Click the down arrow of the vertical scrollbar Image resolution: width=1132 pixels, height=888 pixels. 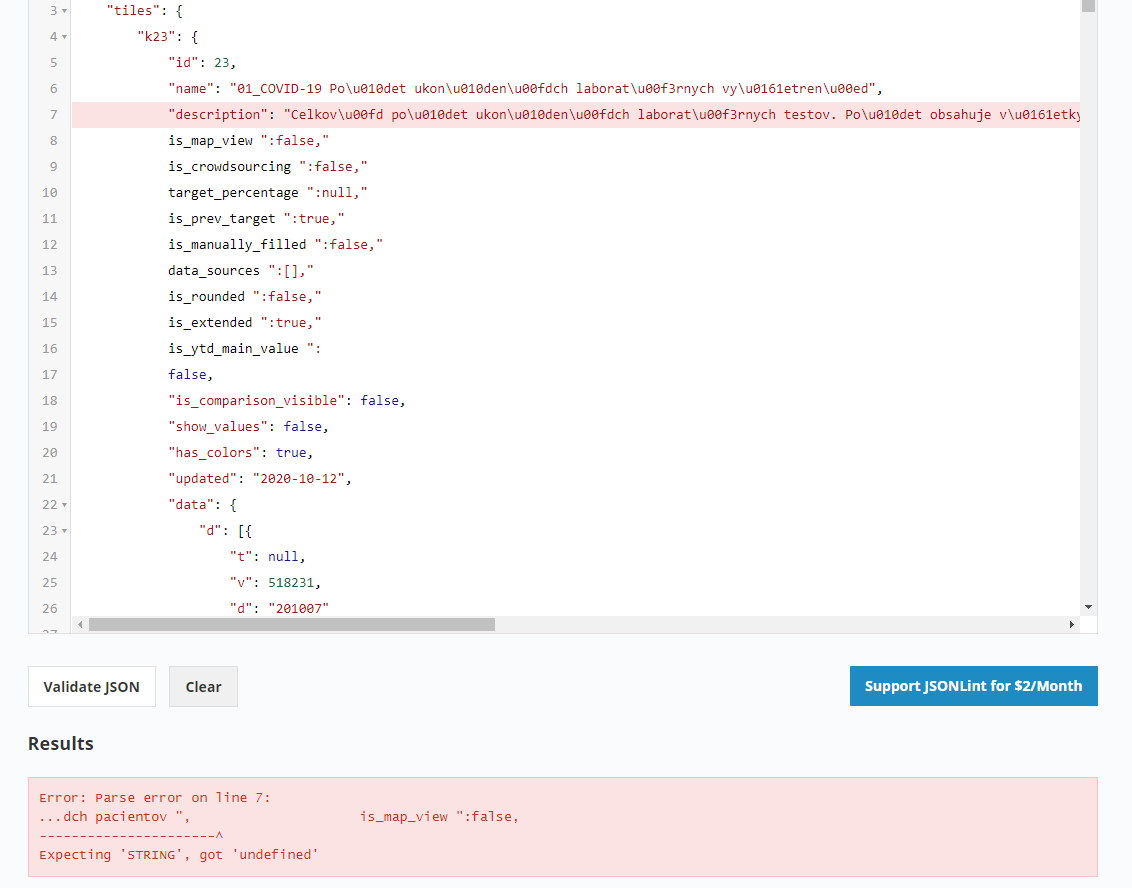(1086, 605)
